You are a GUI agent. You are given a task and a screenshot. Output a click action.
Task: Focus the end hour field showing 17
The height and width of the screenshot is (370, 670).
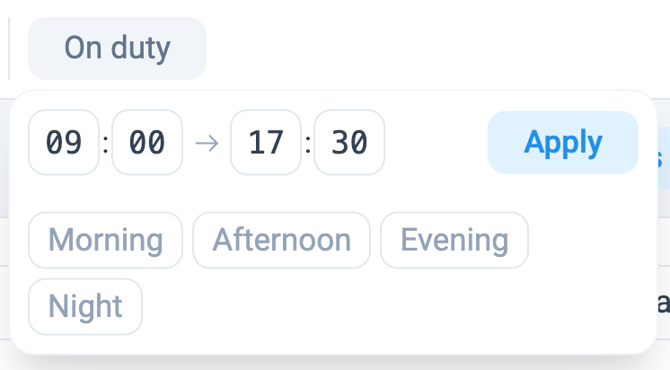coord(266,142)
